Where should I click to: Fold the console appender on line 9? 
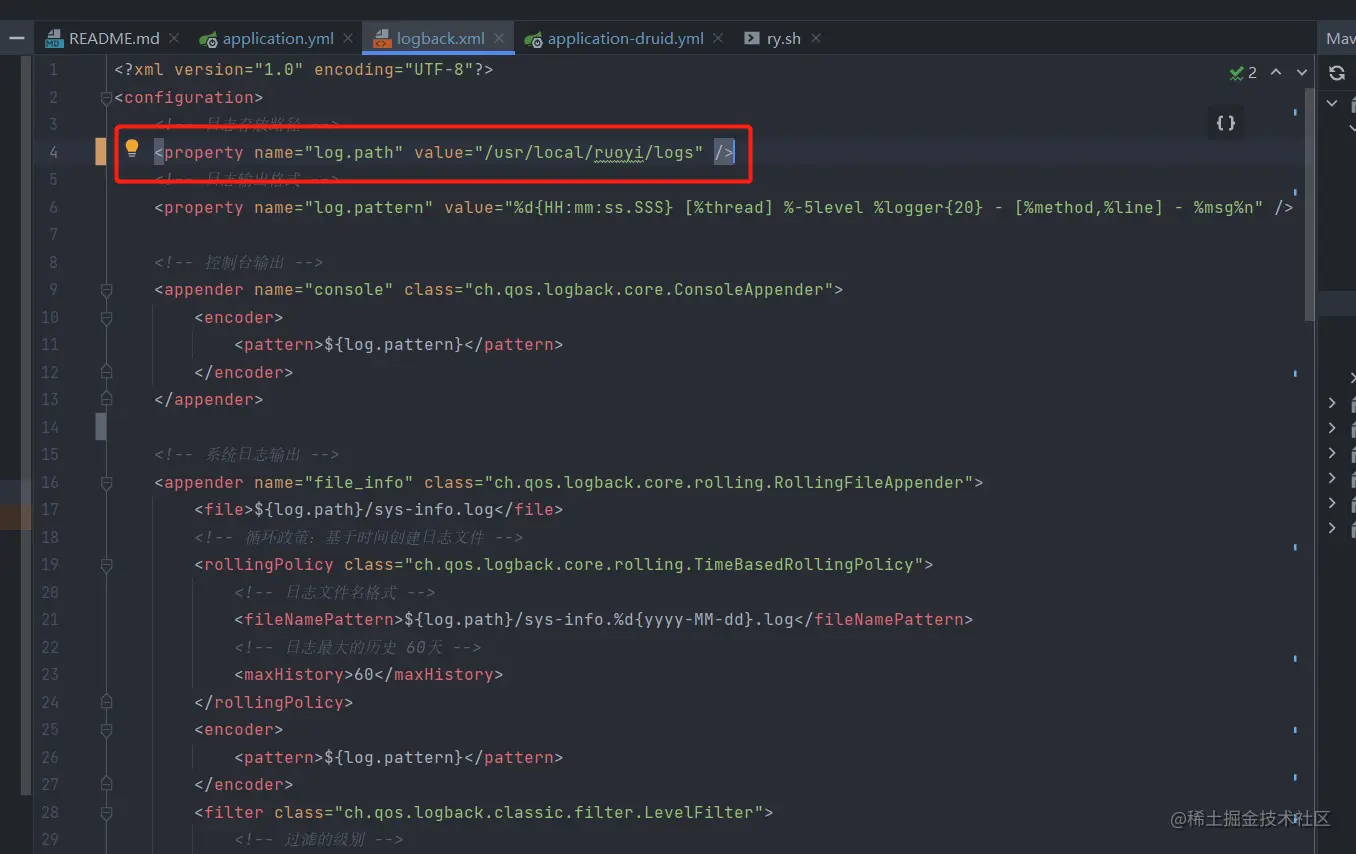pos(106,290)
